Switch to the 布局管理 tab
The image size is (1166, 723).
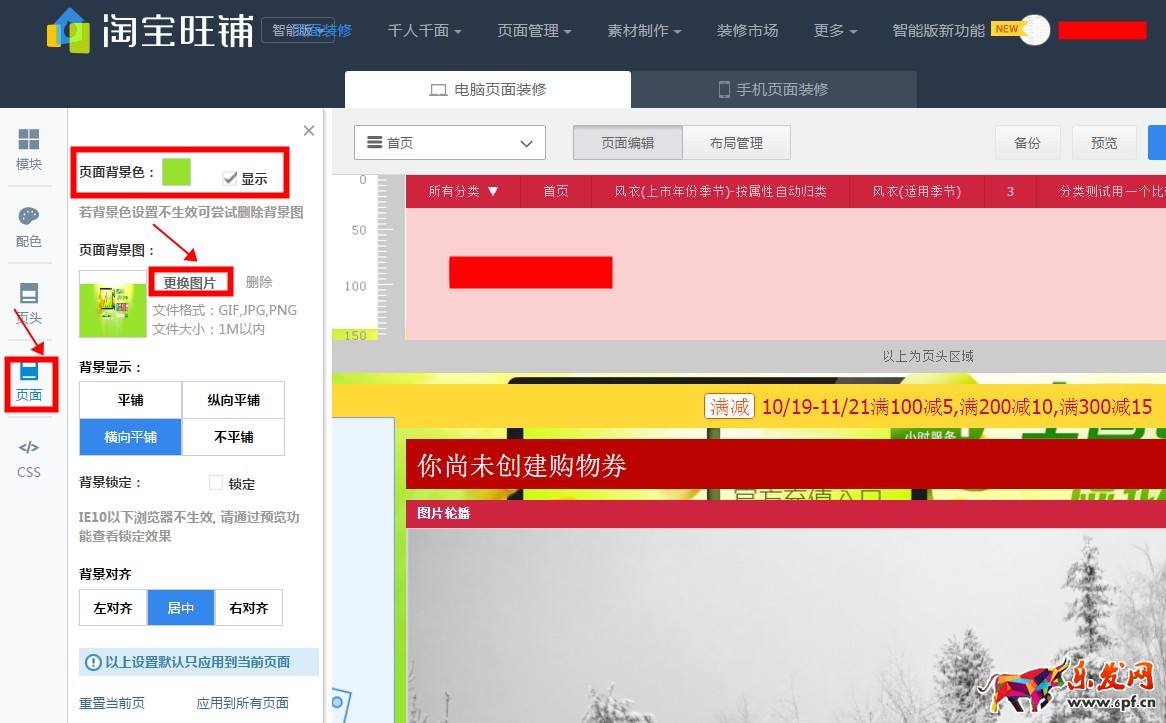(736, 143)
